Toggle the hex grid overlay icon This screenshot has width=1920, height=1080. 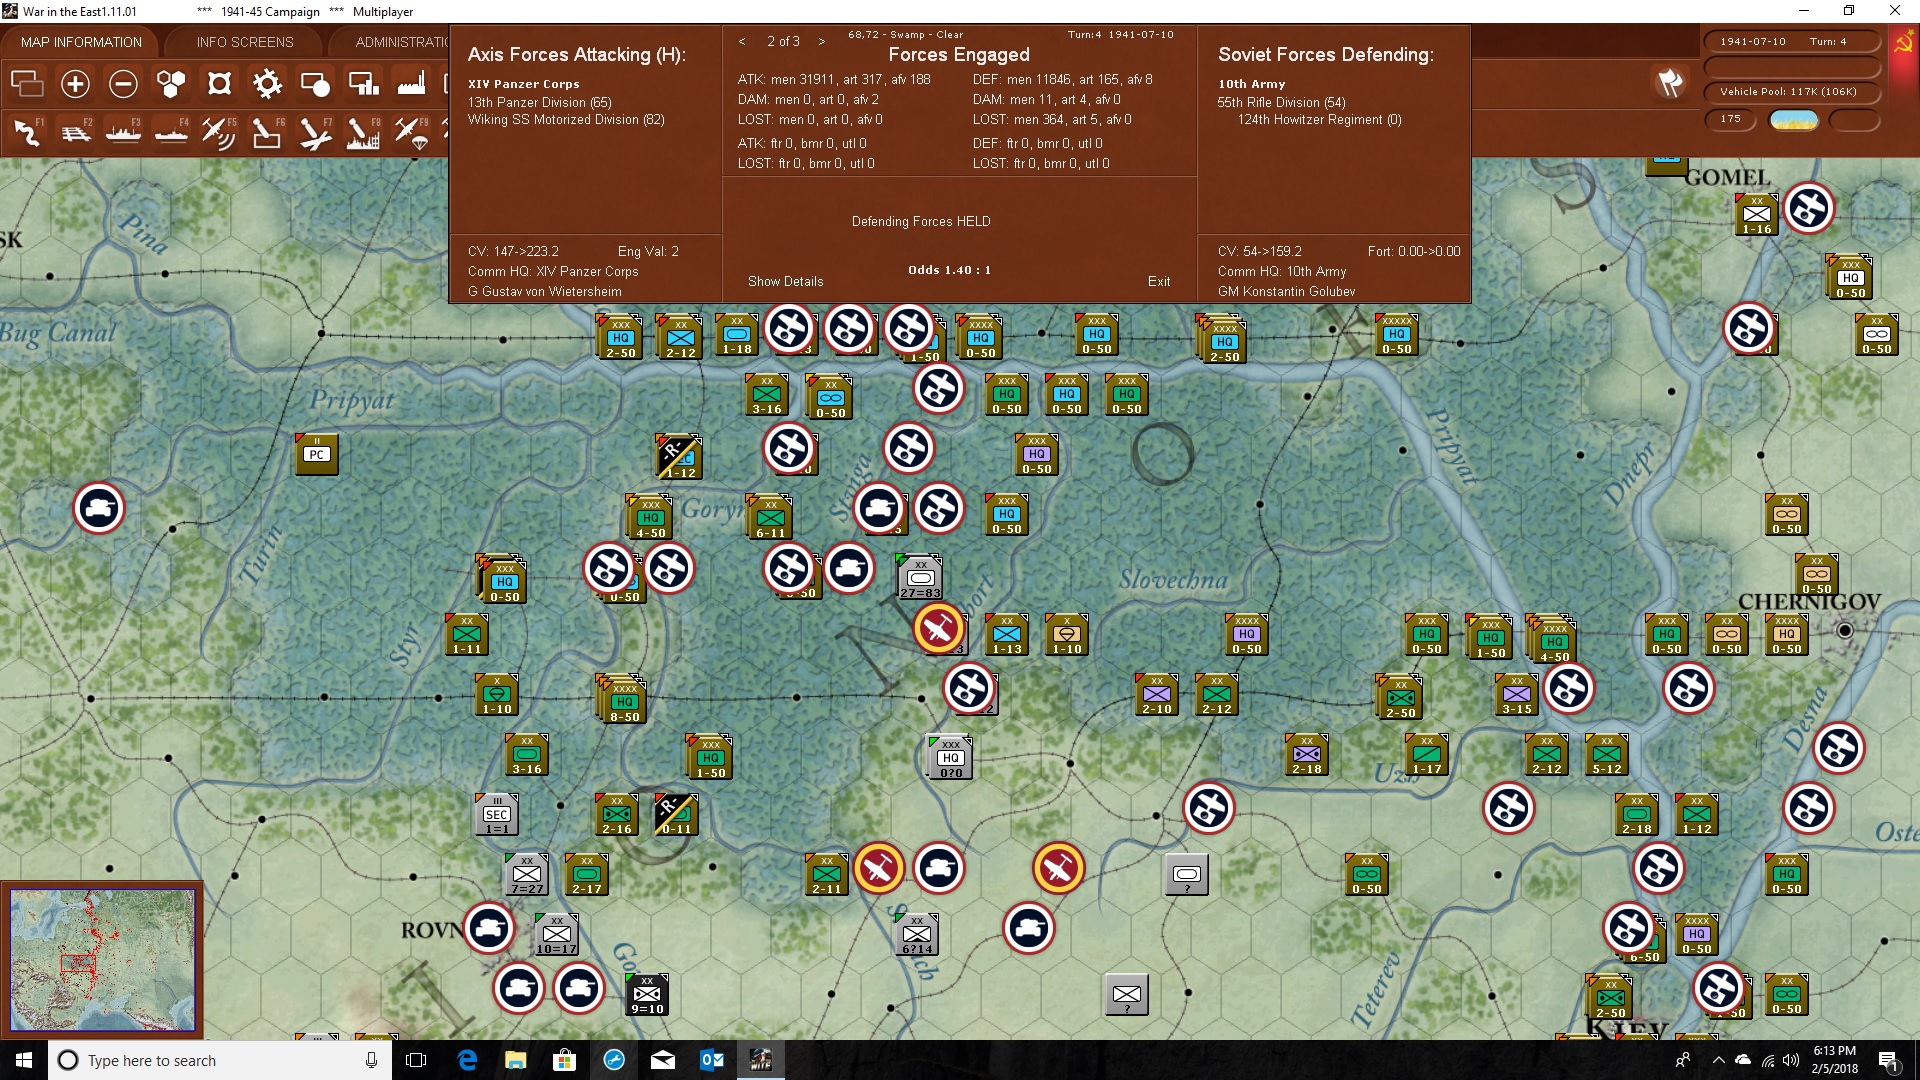tap(171, 84)
